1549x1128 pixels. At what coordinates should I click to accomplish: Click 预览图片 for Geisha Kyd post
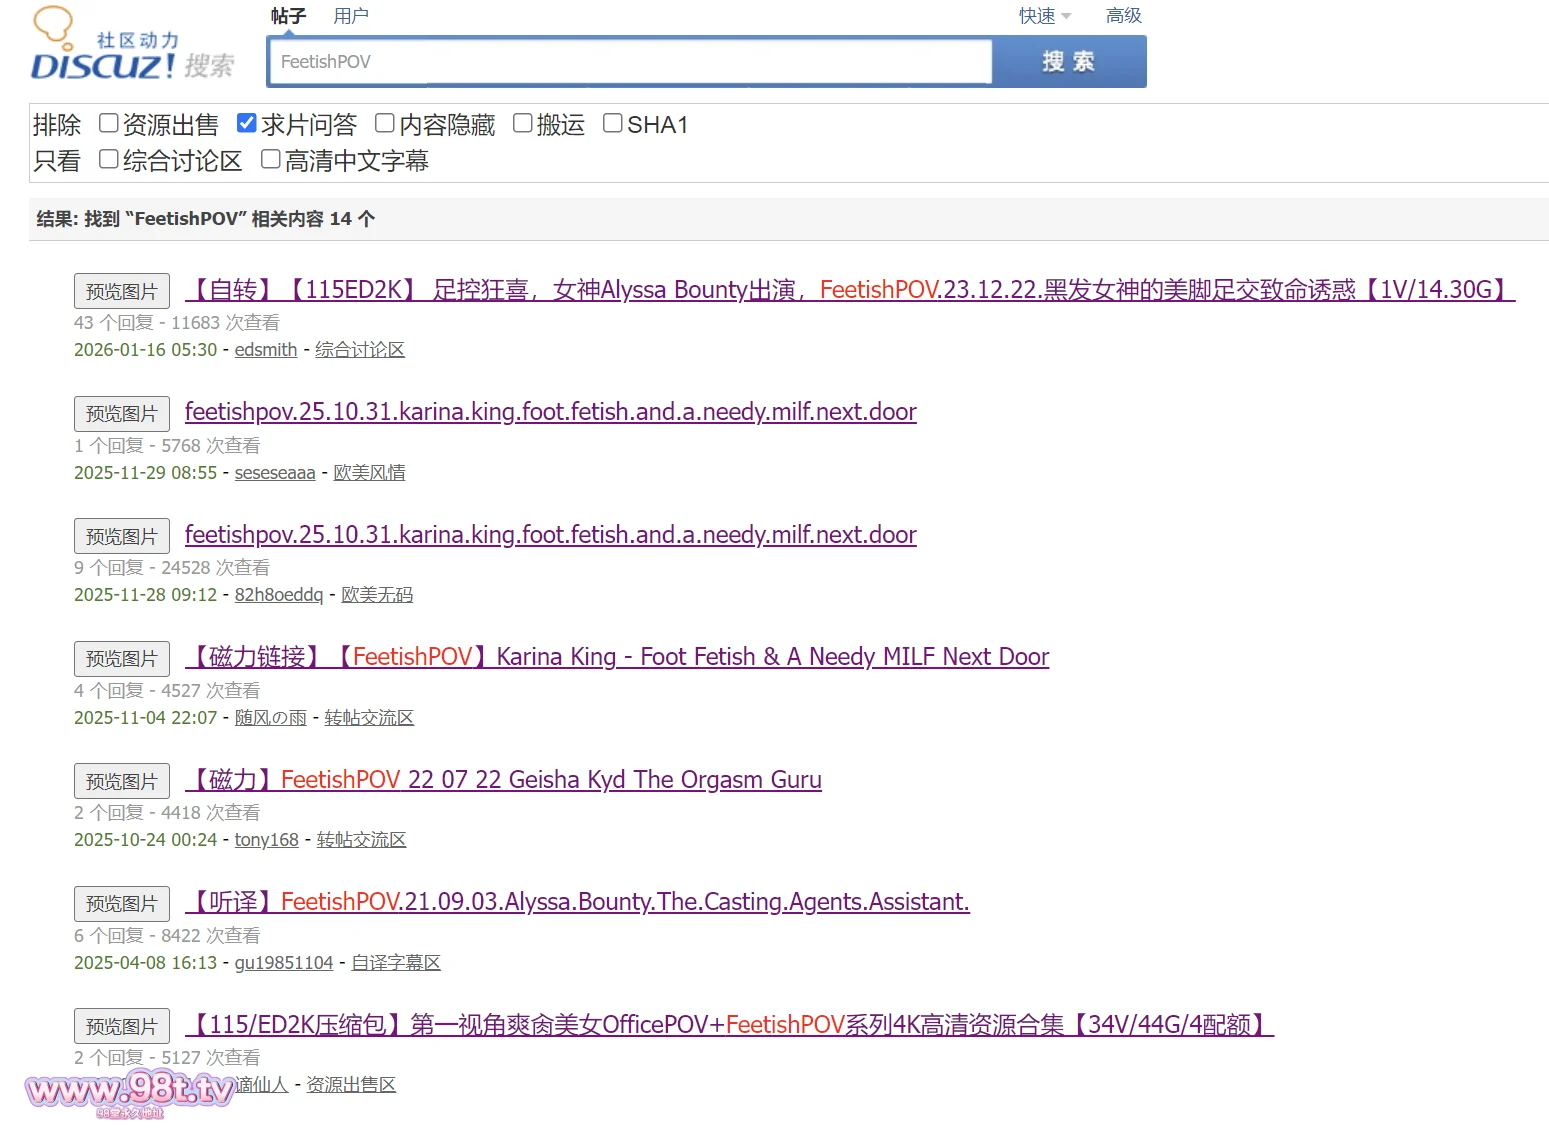coord(122,781)
